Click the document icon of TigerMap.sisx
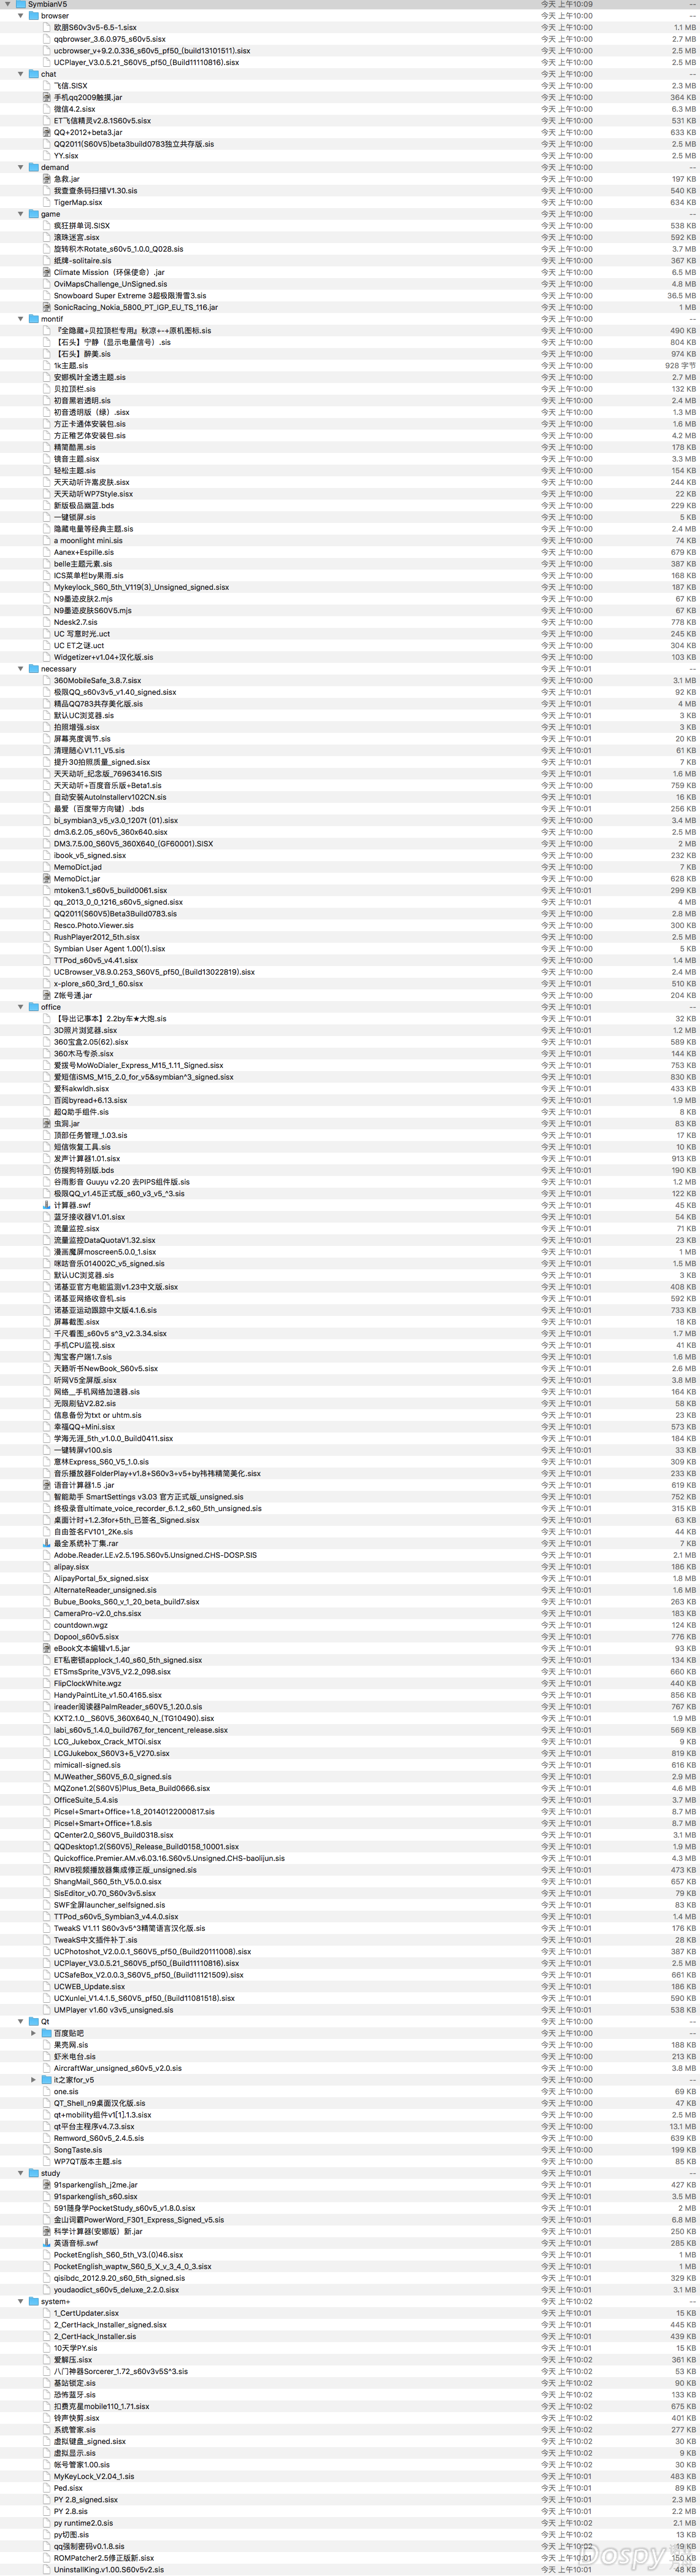The height and width of the screenshot is (2576, 700). tap(47, 202)
